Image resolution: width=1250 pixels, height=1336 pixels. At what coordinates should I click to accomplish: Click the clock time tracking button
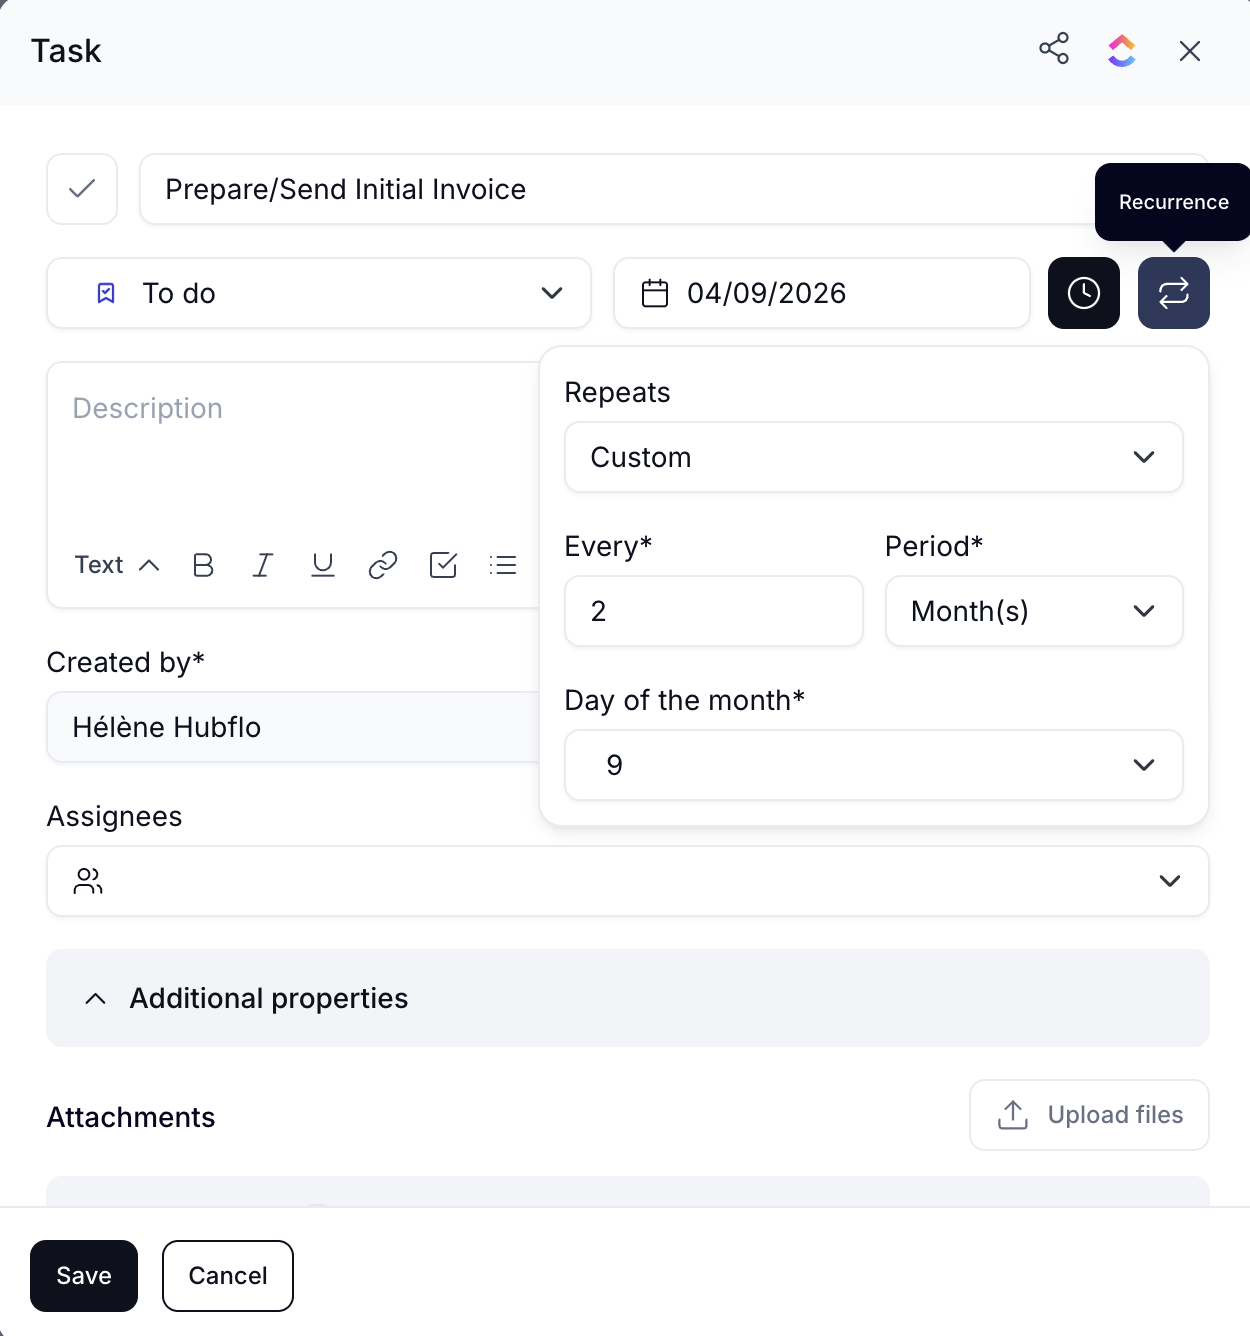point(1083,293)
